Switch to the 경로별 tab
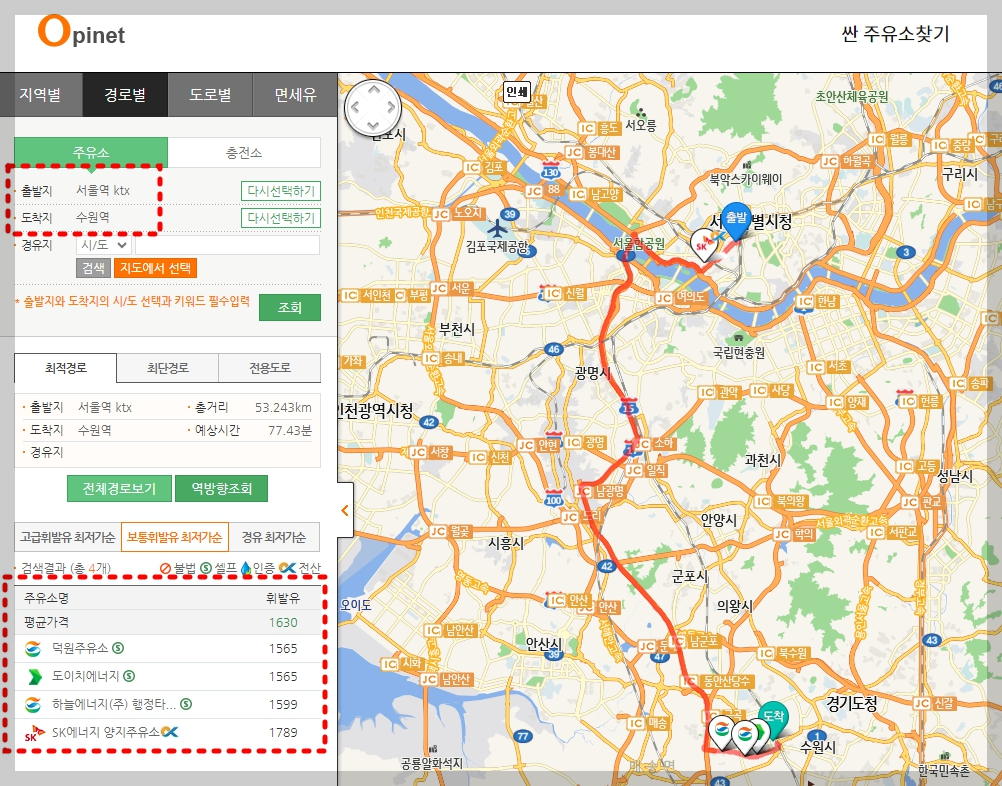This screenshot has height=786, width=1002. (x=125, y=95)
